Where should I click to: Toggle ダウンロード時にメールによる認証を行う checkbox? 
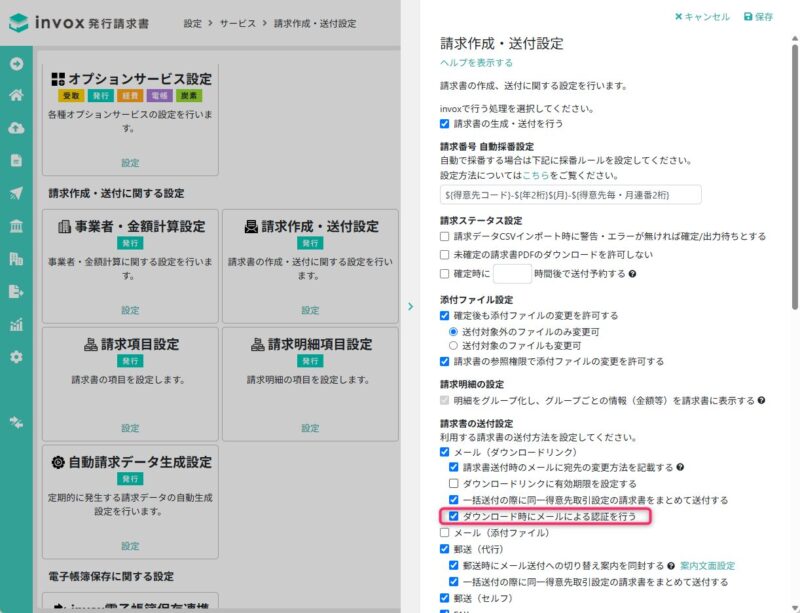[x=454, y=516]
